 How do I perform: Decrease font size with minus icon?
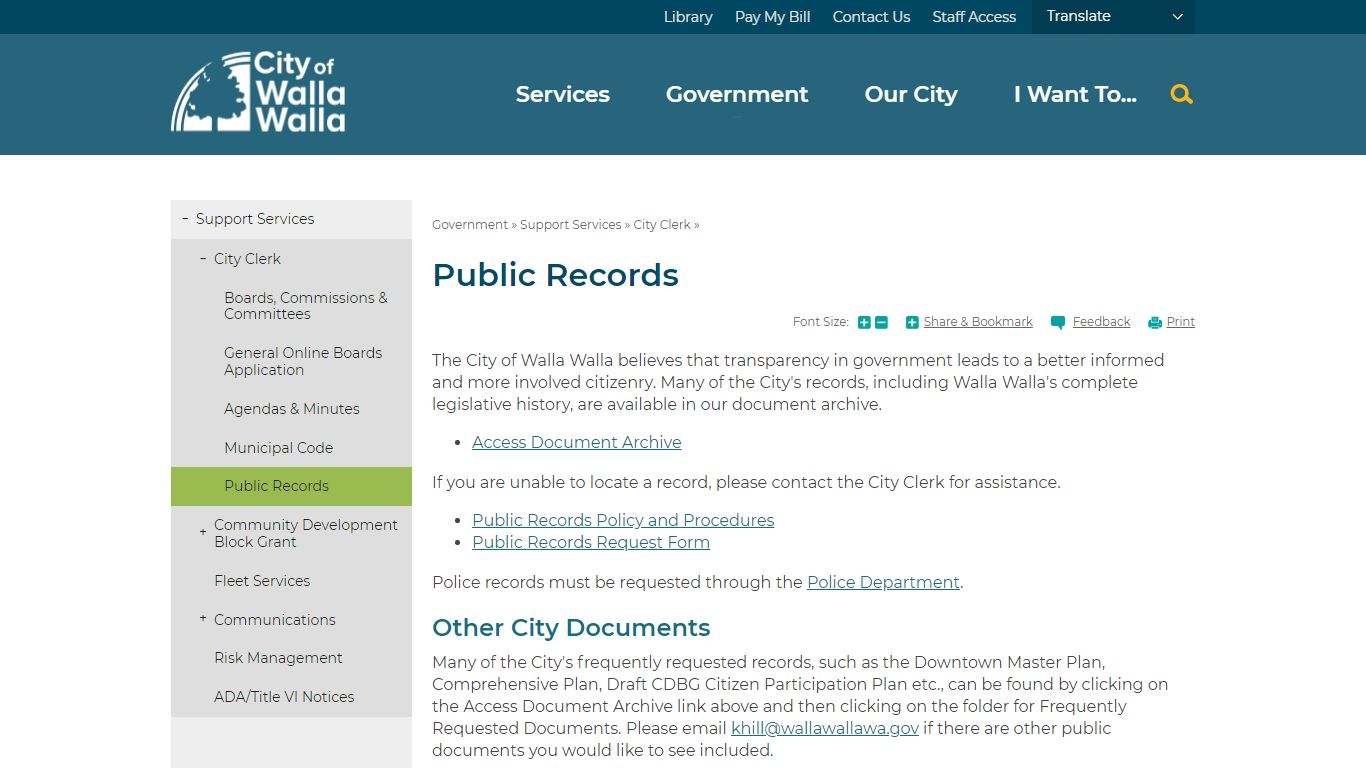[881, 322]
